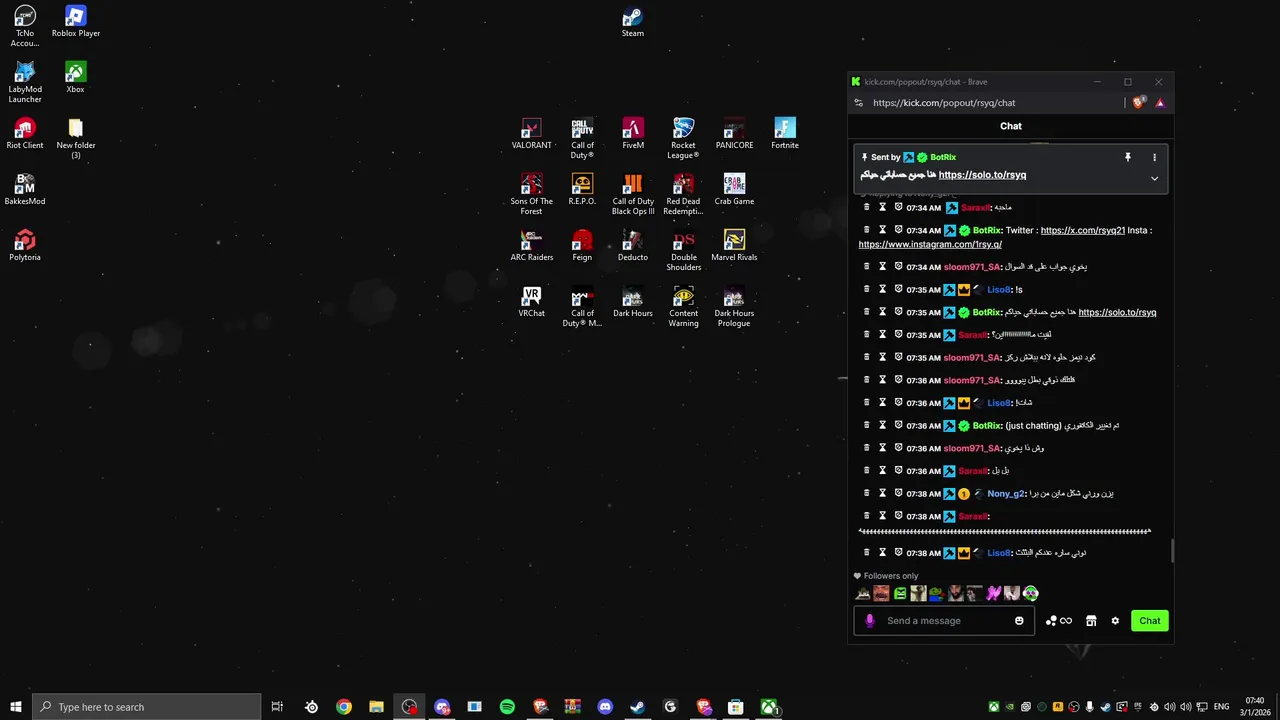Open pinned message three-dot options
This screenshot has height=720, width=1280.
[1154, 157]
